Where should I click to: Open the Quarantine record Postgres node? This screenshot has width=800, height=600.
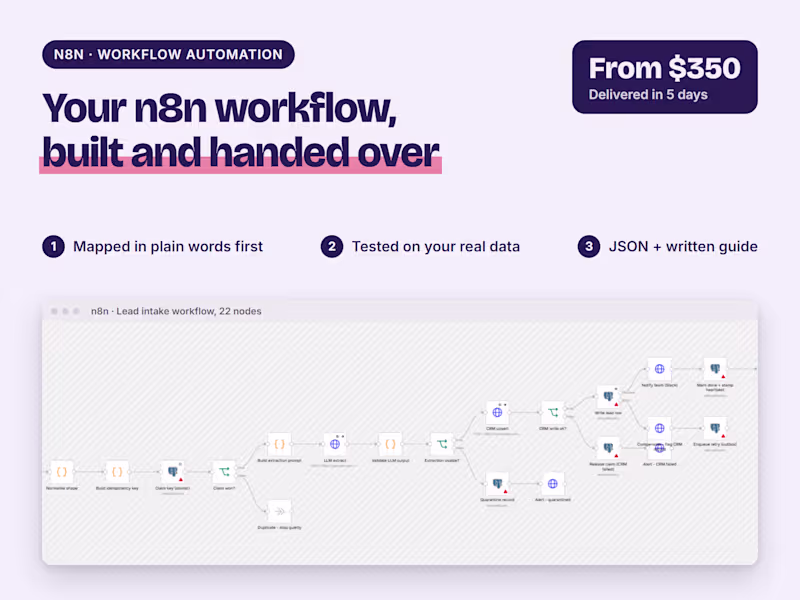click(x=497, y=484)
